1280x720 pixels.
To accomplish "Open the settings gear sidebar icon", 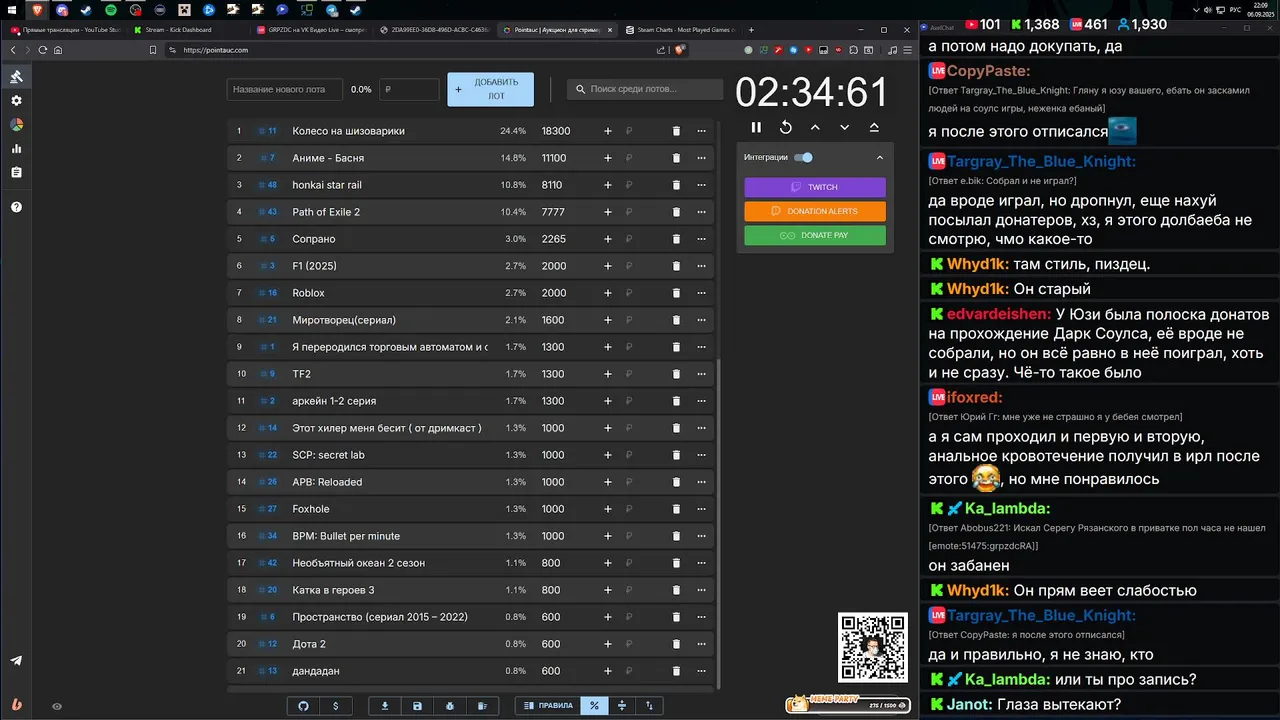I will (16, 101).
